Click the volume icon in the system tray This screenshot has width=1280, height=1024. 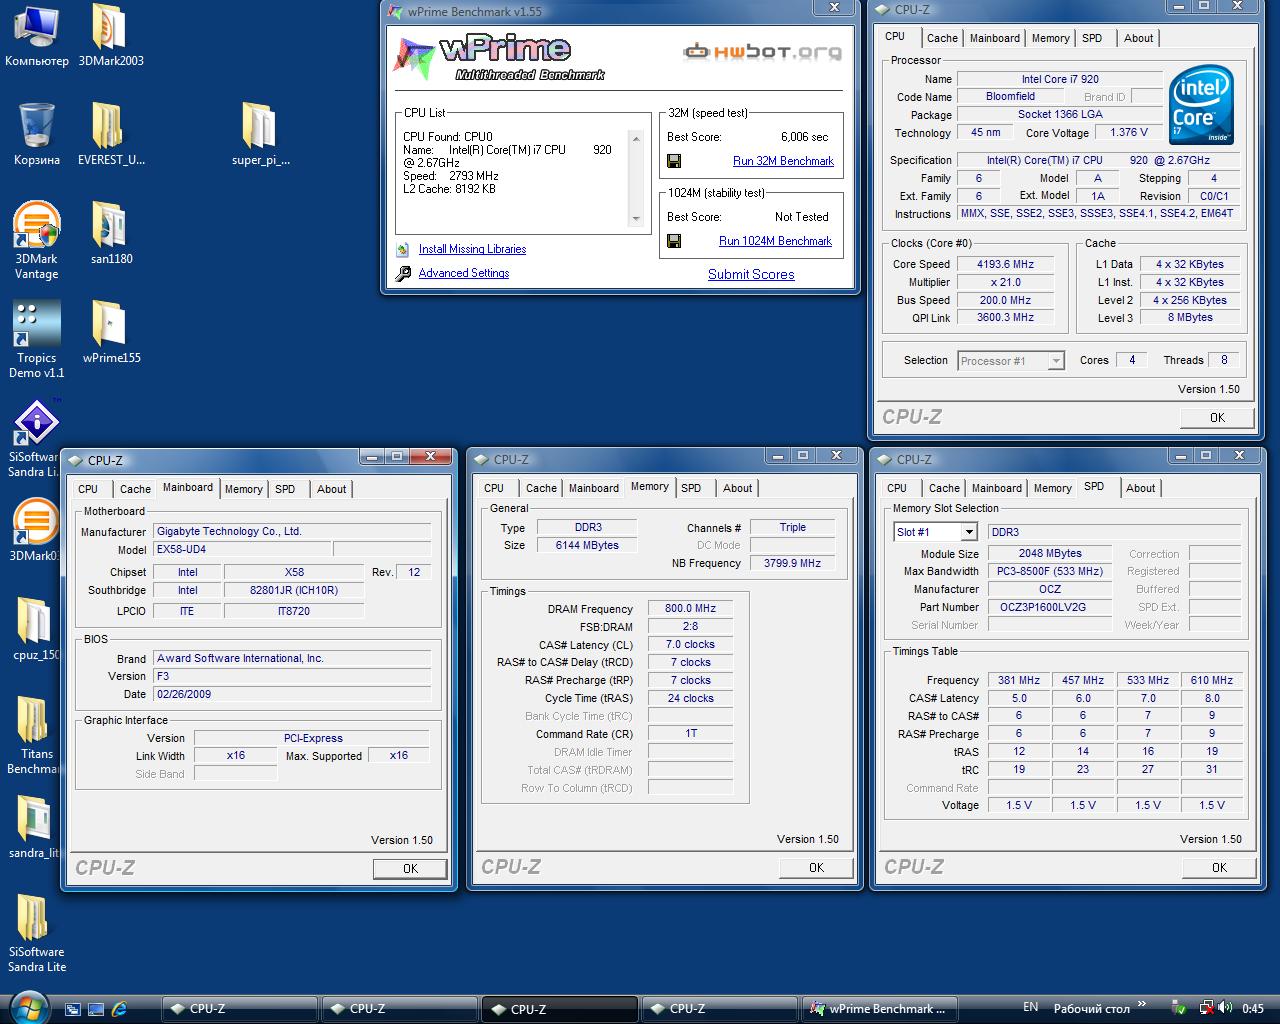tap(1226, 1008)
